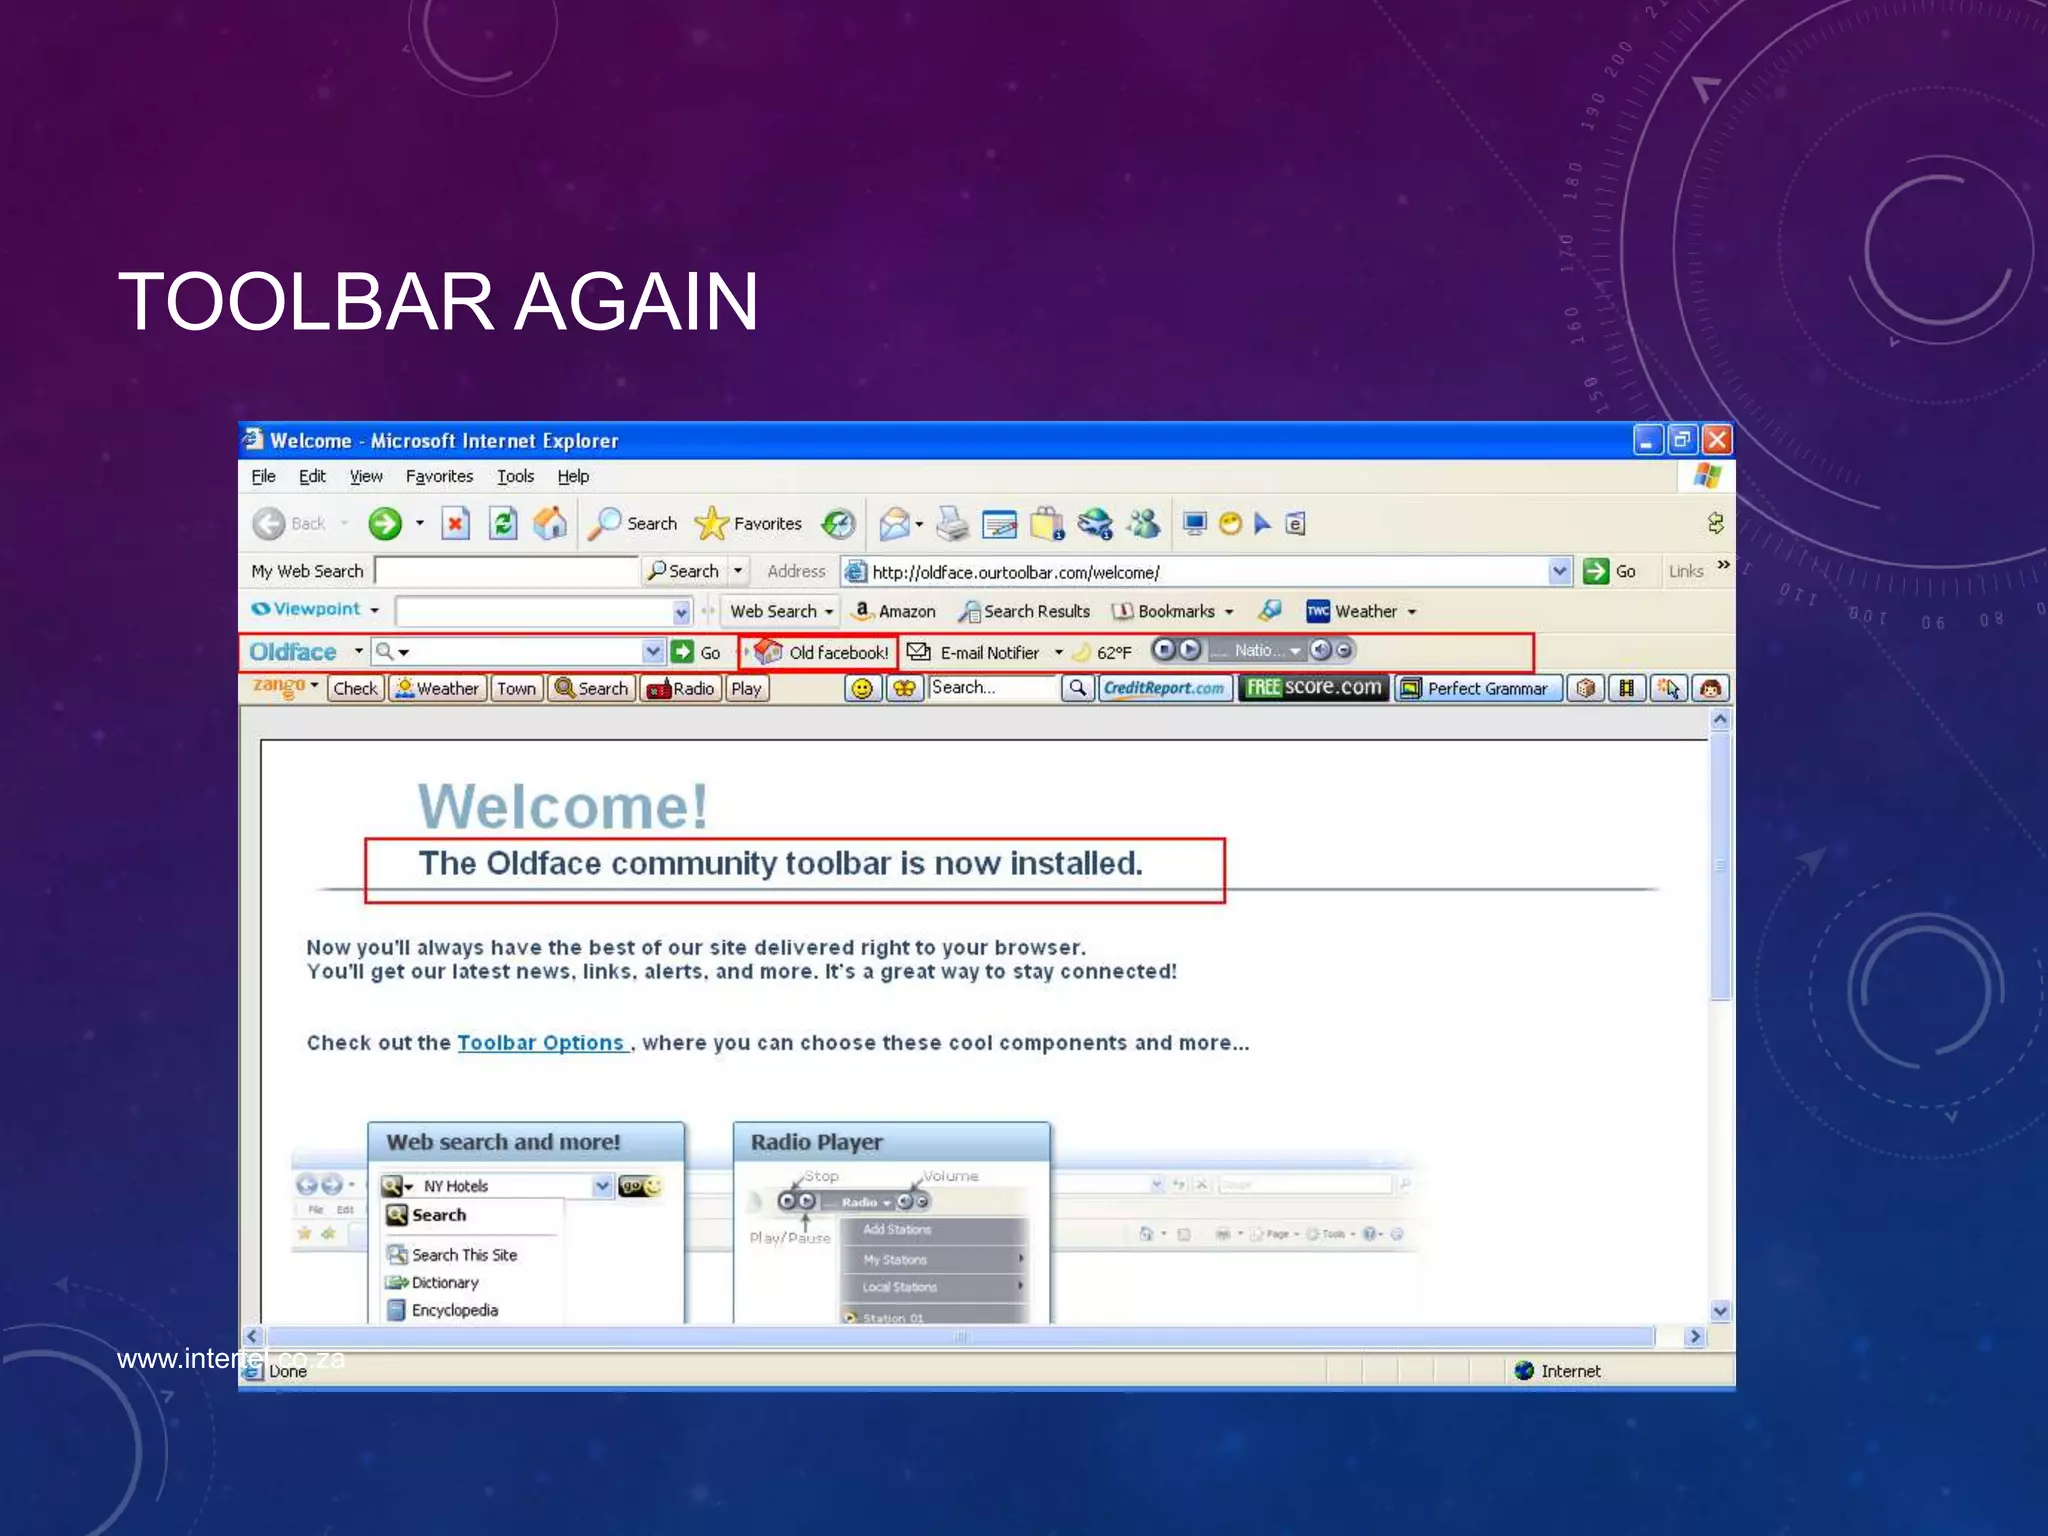This screenshot has height=1536, width=2048.
Task: Click the magnifier beside Zango Search field
Action: click(x=1077, y=688)
